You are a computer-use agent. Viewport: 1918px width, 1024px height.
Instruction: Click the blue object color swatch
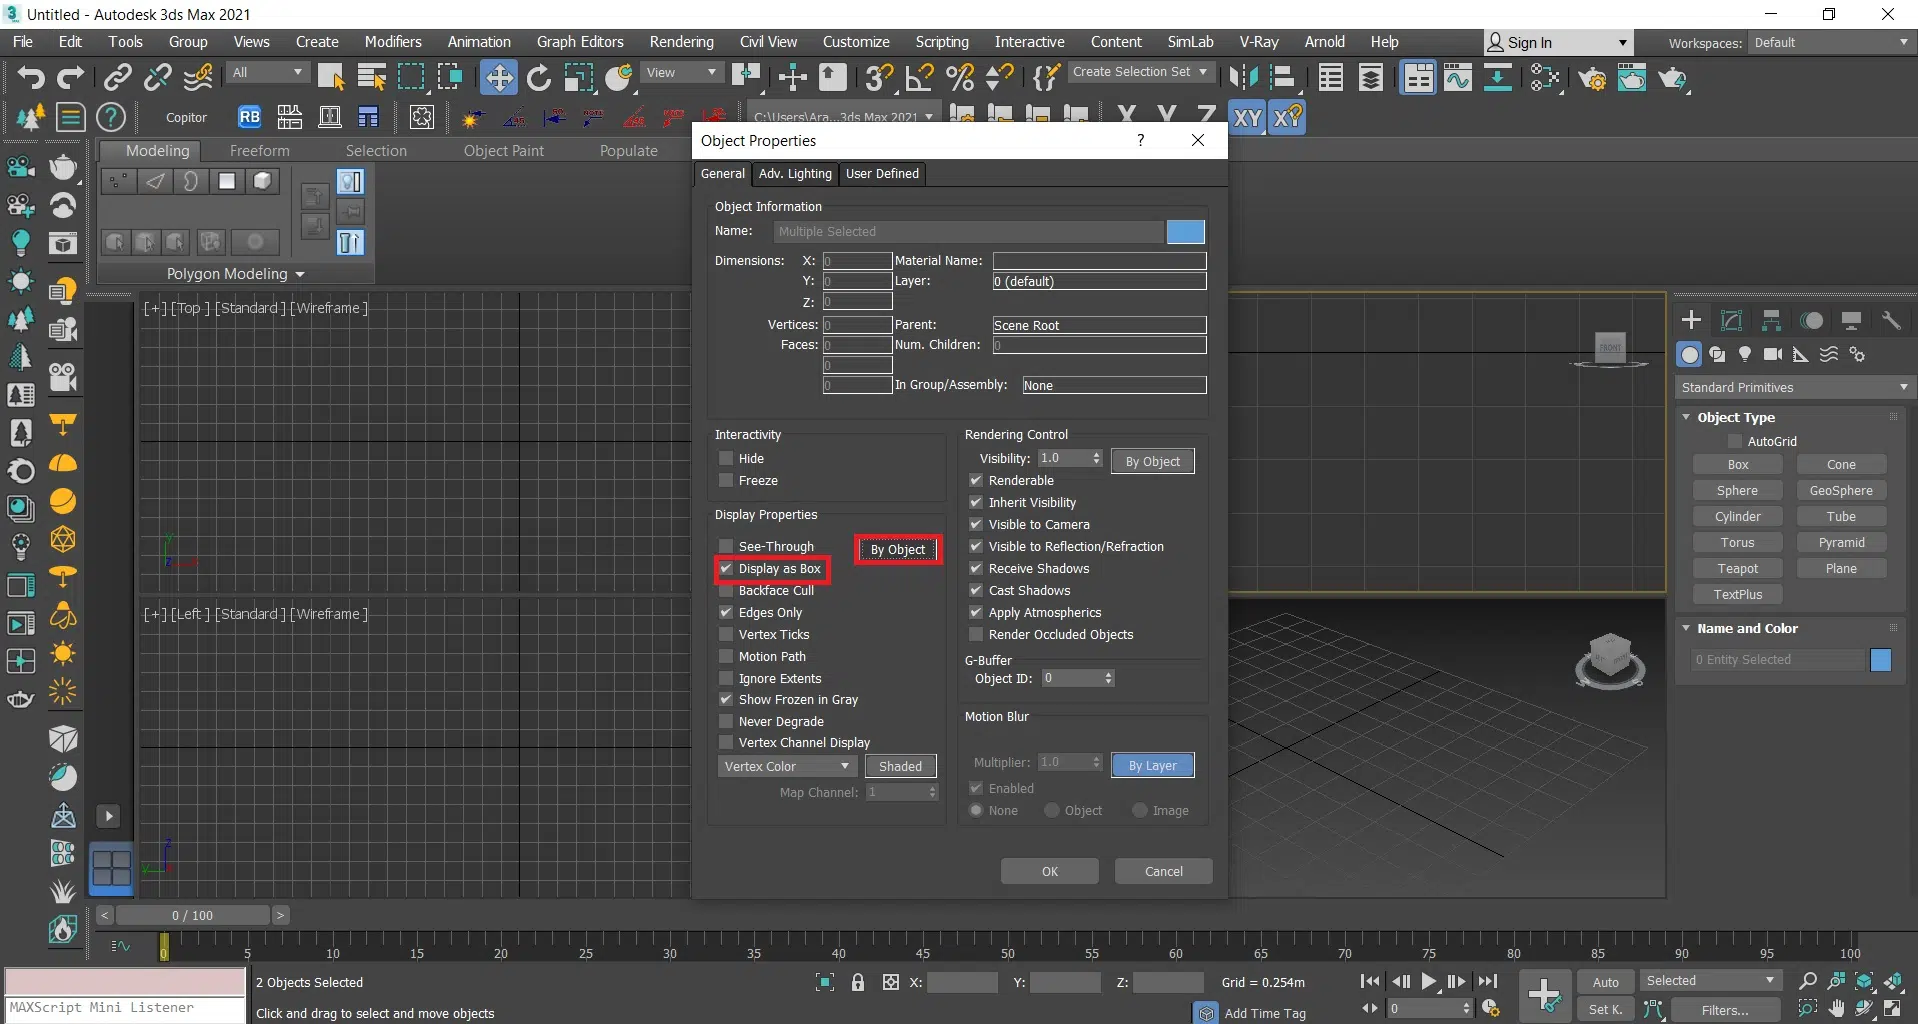pyautogui.click(x=1185, y=232)
